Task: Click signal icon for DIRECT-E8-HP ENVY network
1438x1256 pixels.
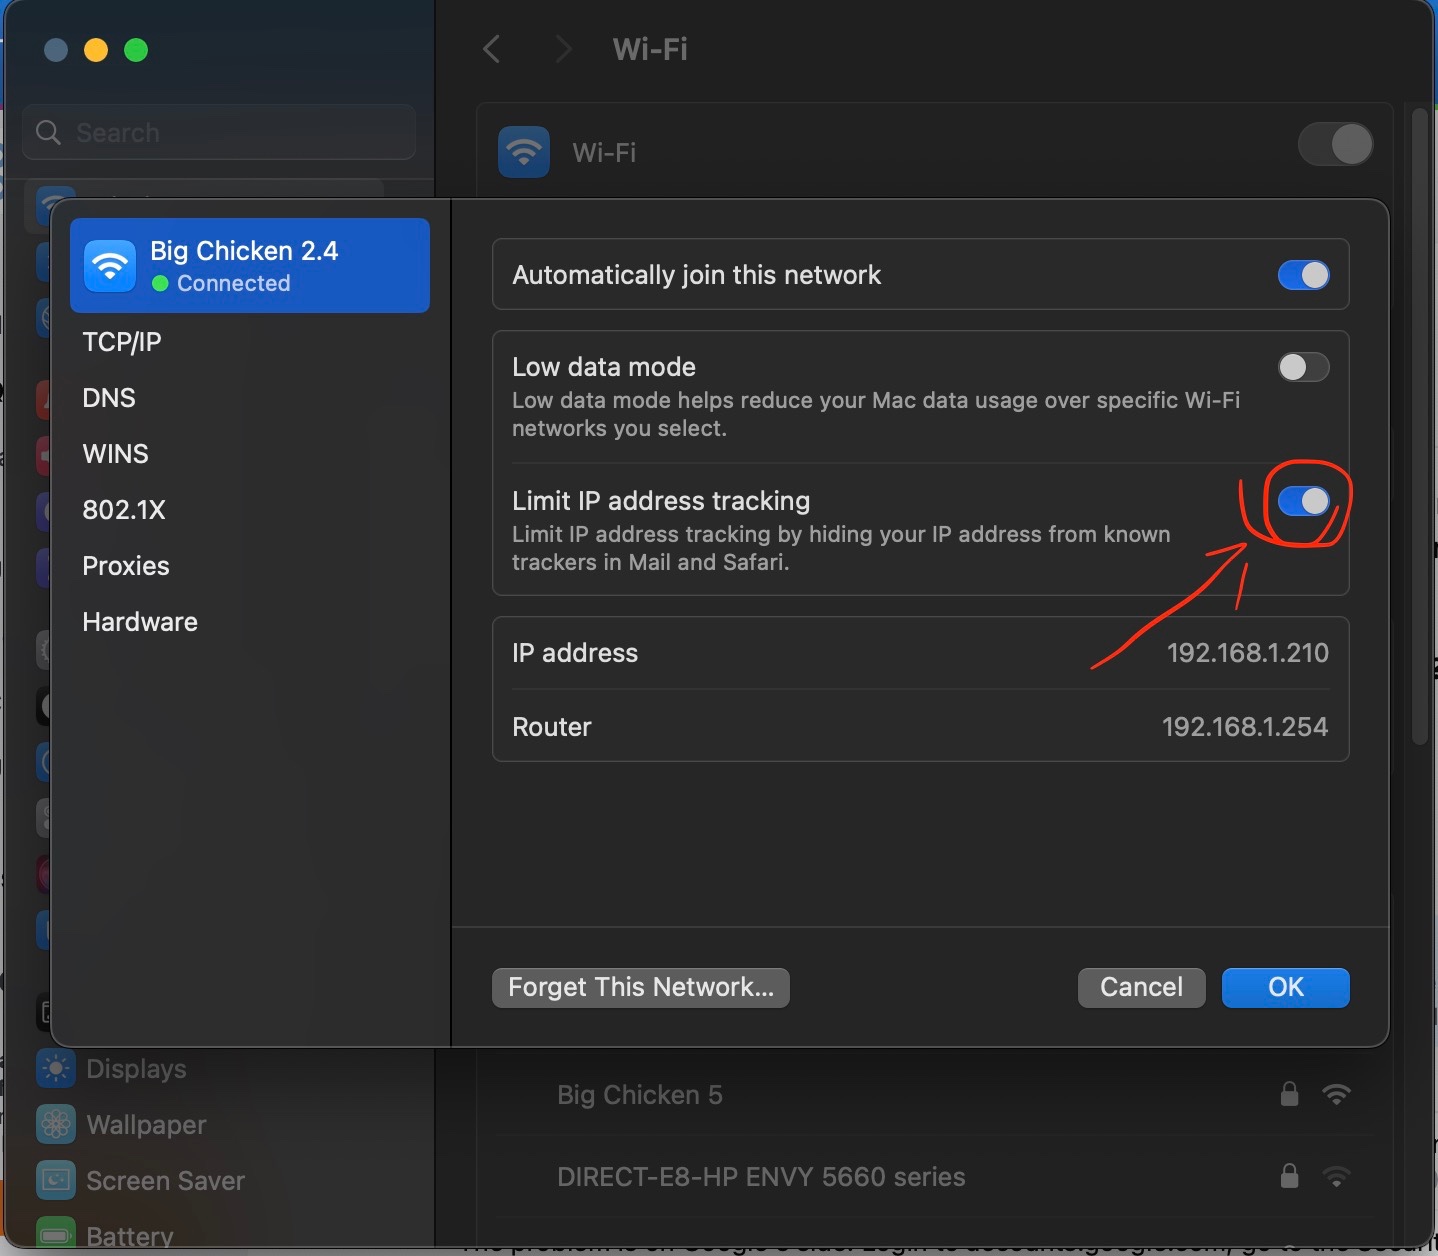Action: pos(1336,1176)
